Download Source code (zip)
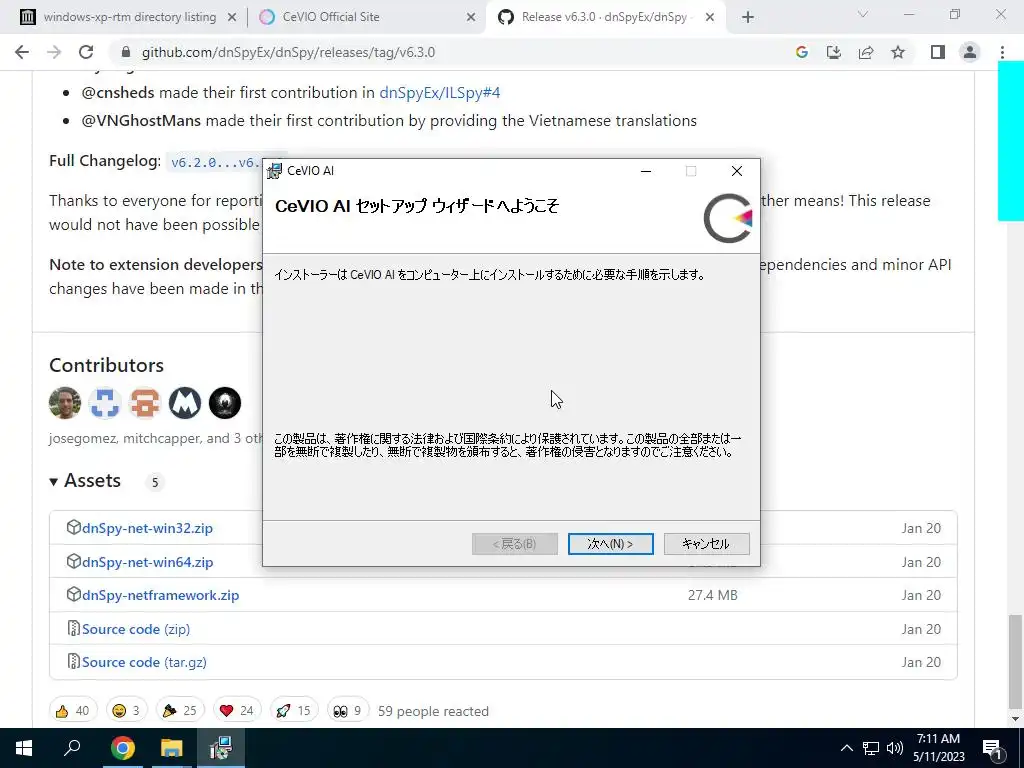 [x=136, y=630]
